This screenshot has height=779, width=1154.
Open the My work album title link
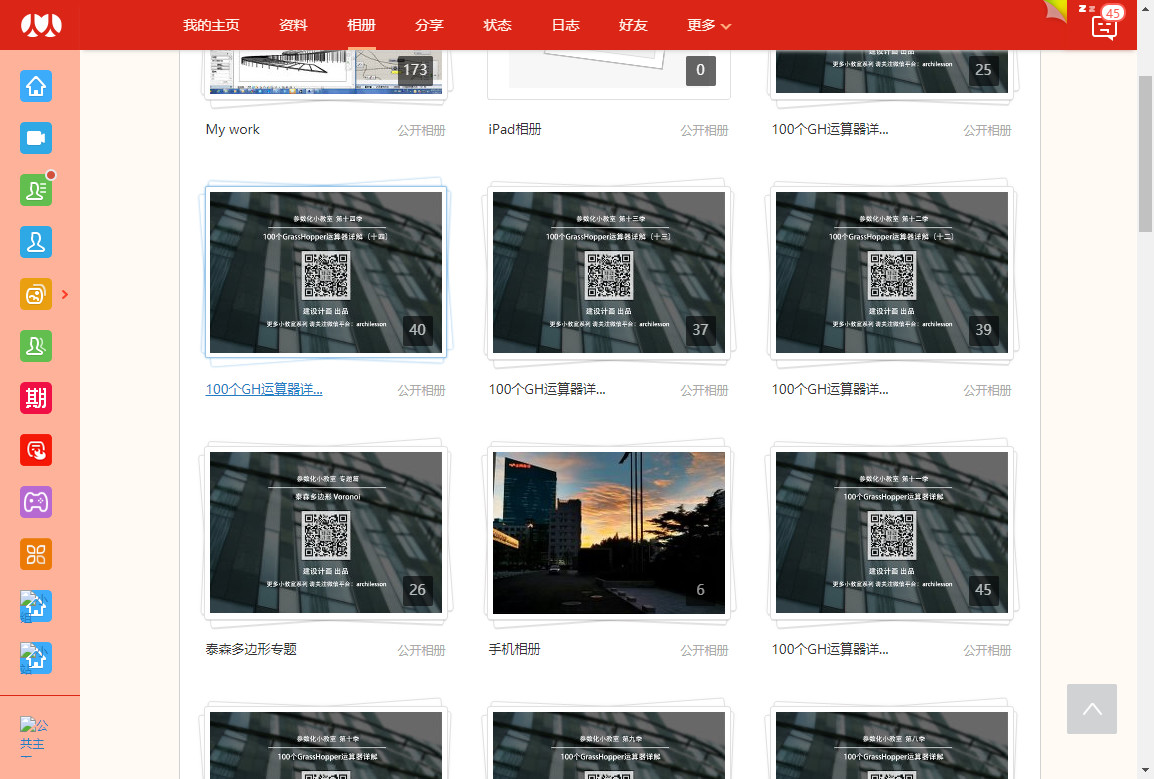[x=233, y=130]
